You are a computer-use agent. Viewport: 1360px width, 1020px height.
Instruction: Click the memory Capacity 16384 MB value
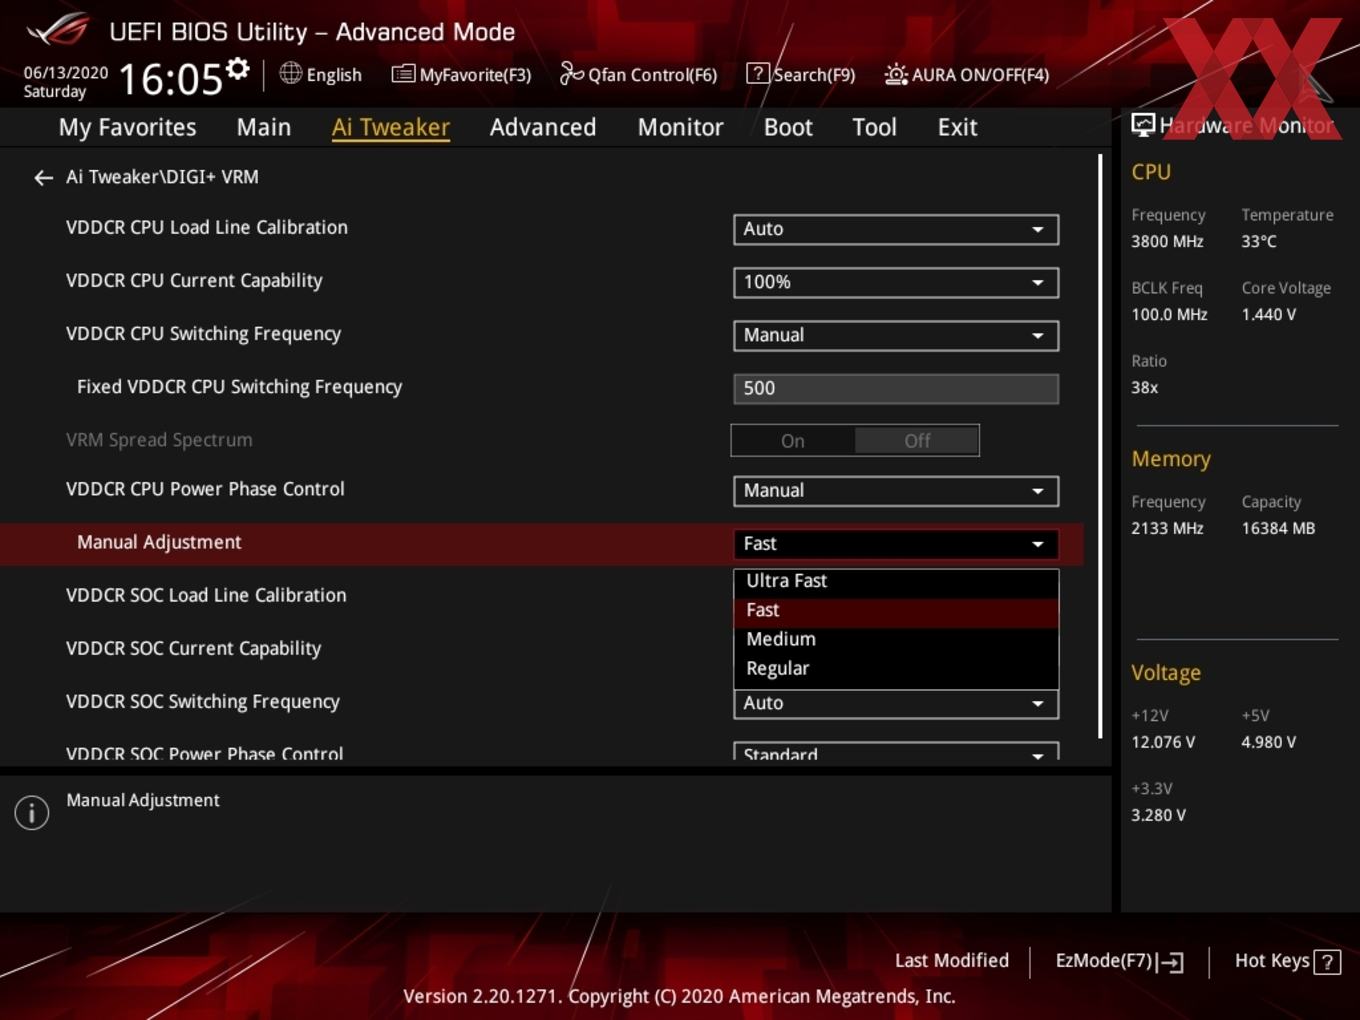point(1278,529)
